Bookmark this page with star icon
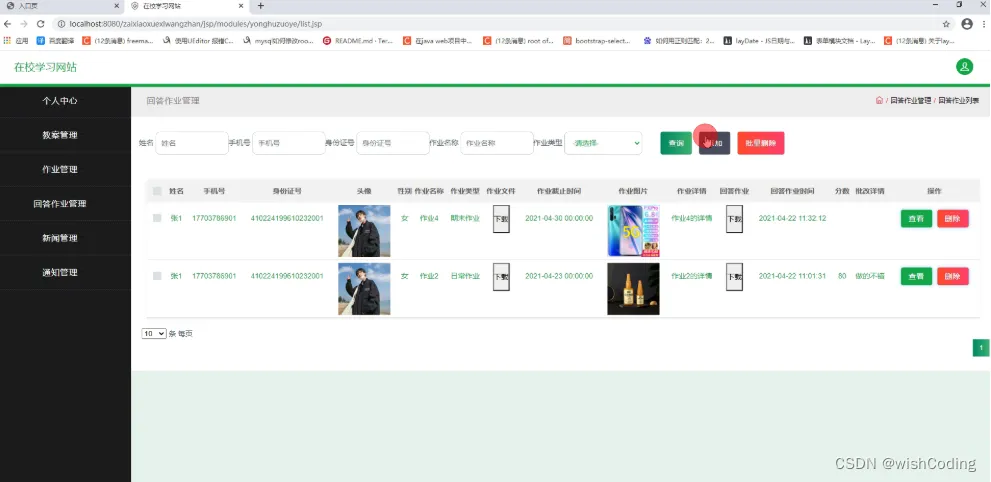This screenshot has height=482, width=991. click(946, 24)
